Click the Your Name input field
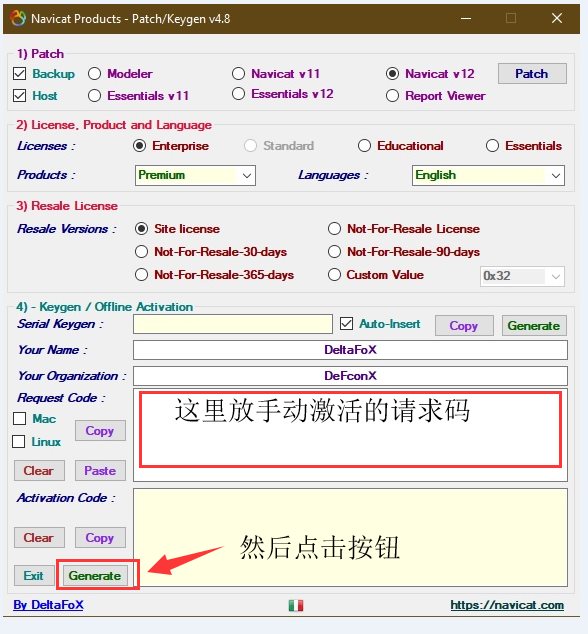 pos(350,350)
